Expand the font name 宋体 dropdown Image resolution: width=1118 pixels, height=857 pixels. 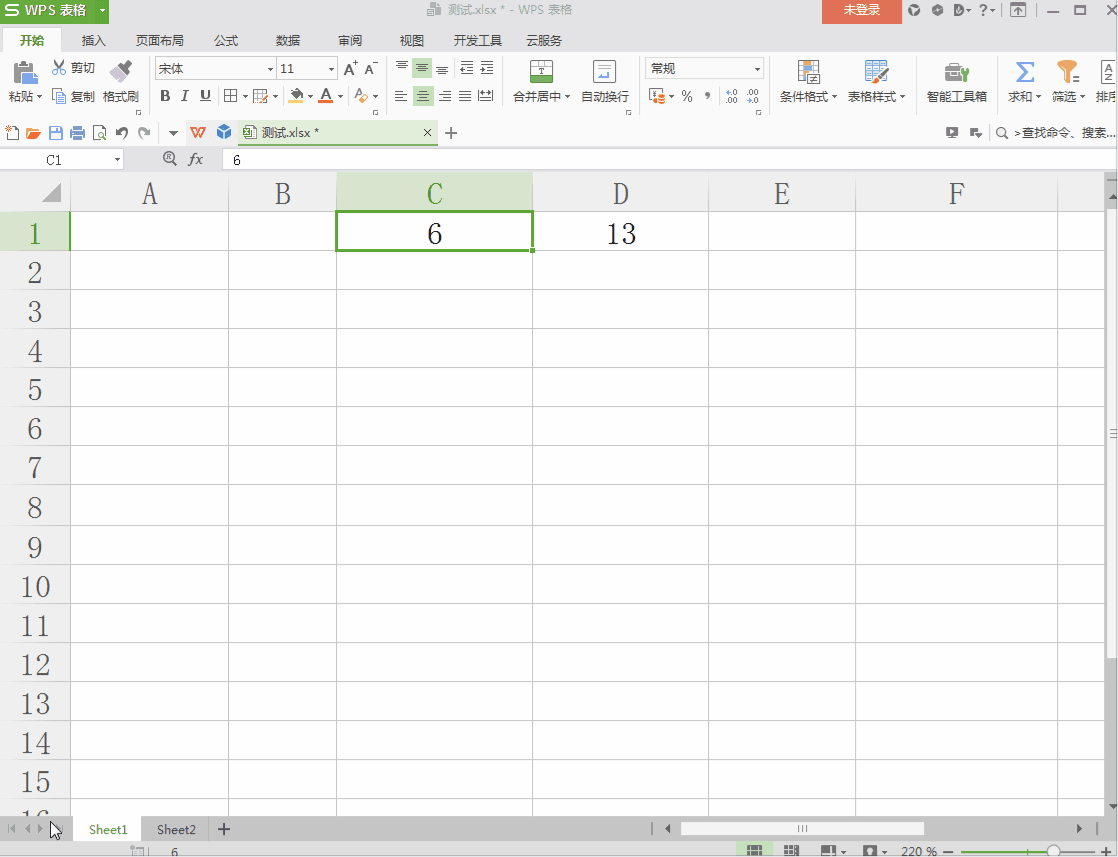coord(270,69)
